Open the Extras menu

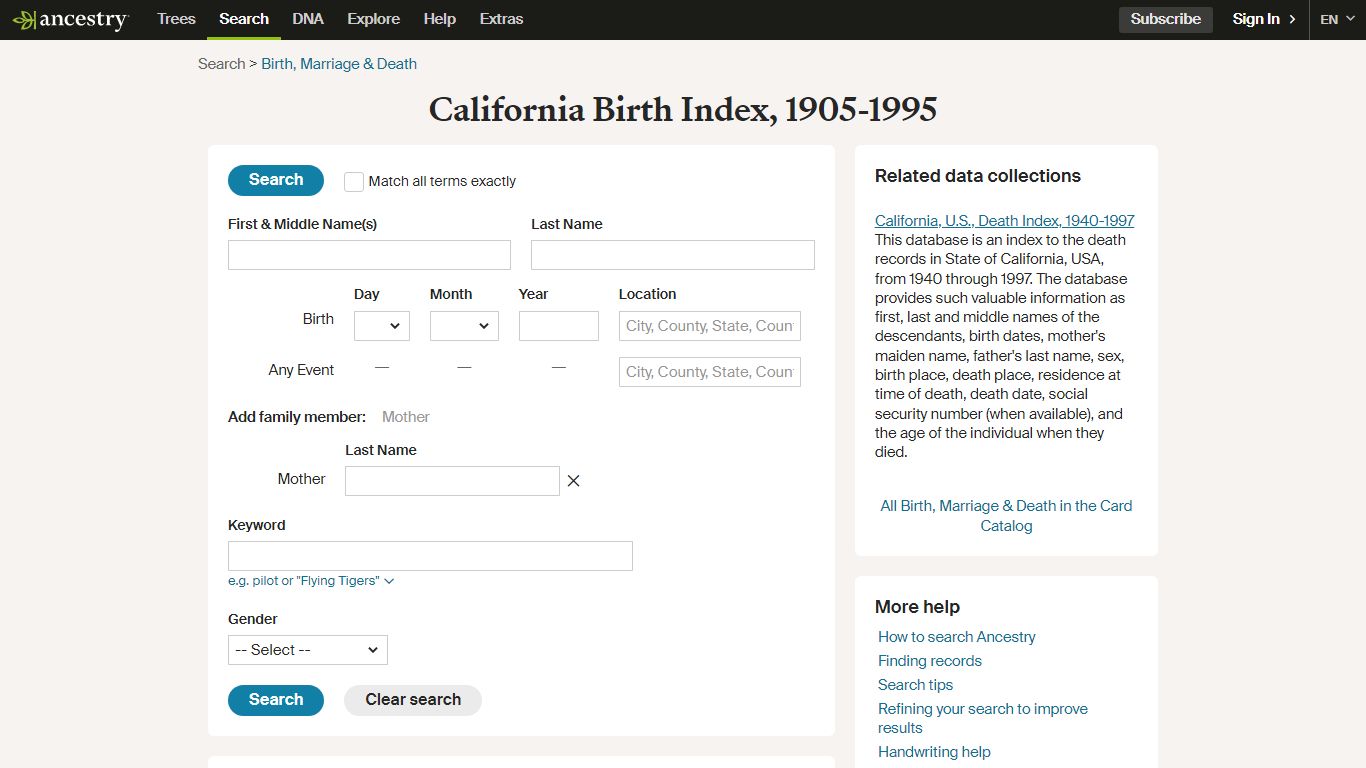click(501, 19)
